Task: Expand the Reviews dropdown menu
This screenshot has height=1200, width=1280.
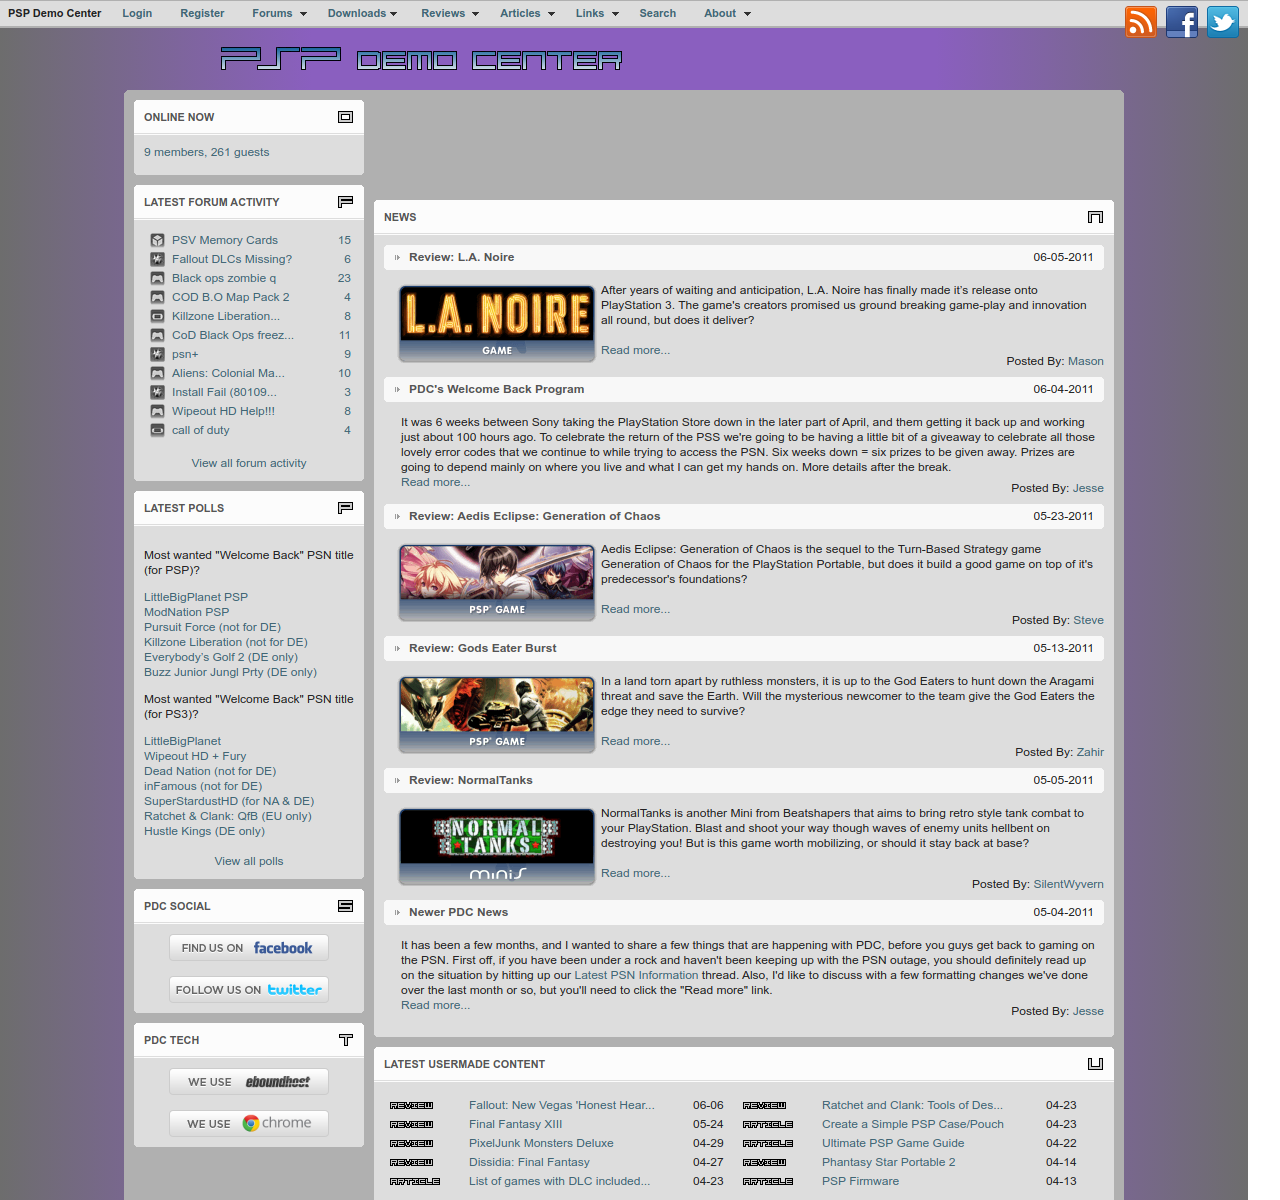Action: tap(450, 13)
